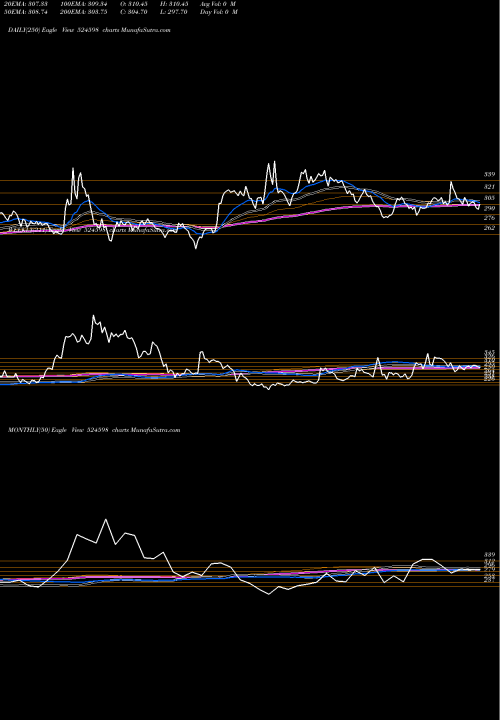
Task: Click the 339 price label on monthly chart
Action: click(489, 555)
